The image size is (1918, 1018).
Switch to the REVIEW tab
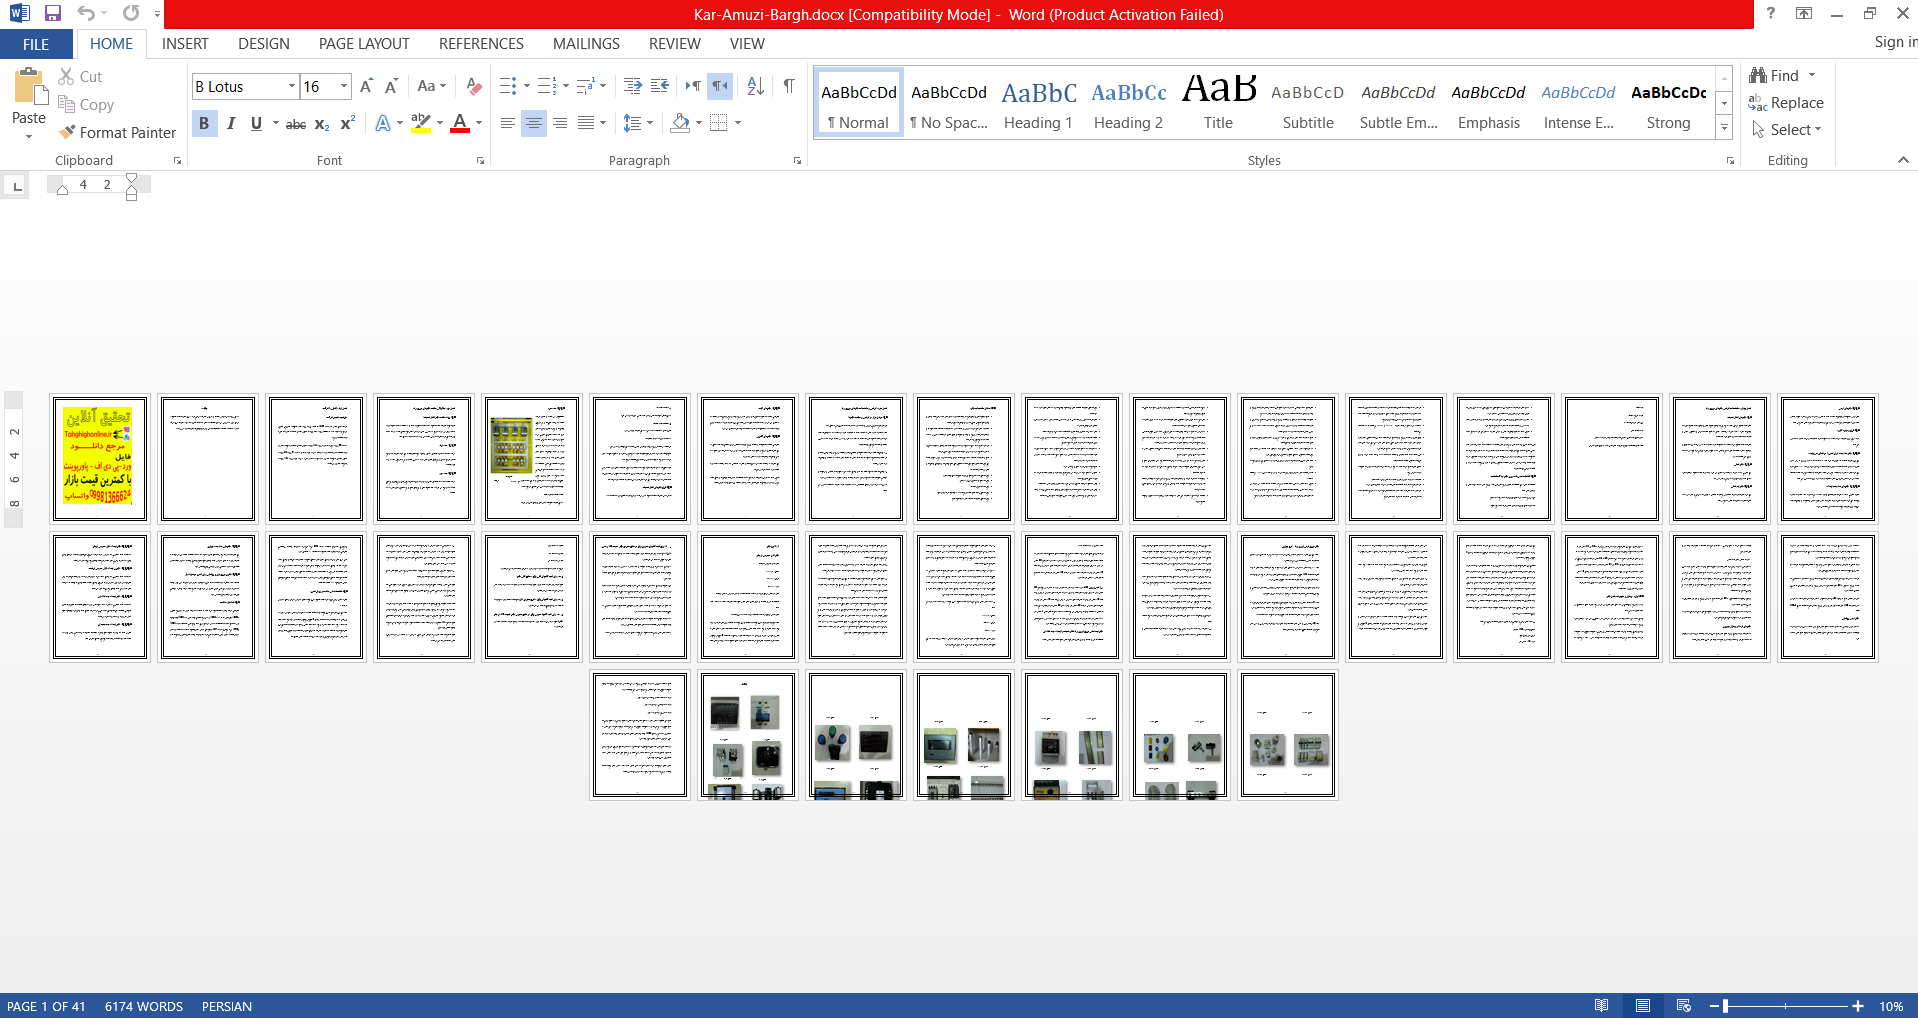pos(675,44)
